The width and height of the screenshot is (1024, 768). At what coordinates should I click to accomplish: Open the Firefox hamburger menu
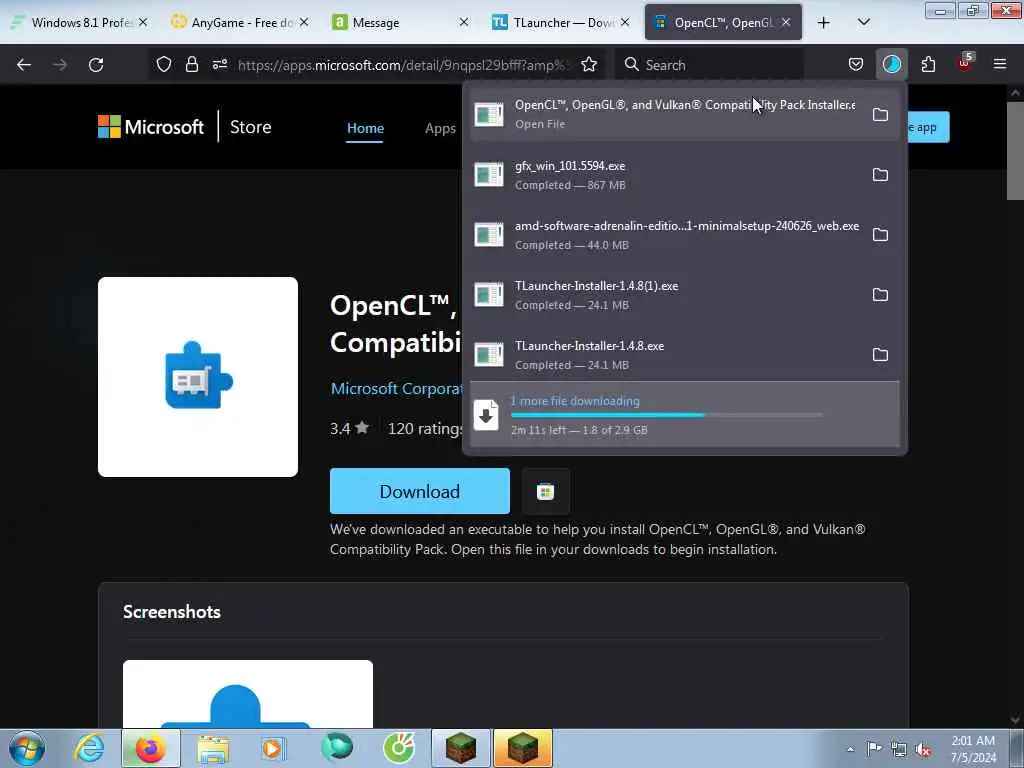coord(1000,64)
